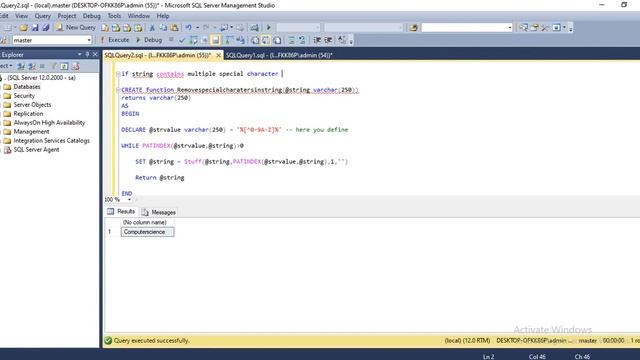Click the Copy icon in the toolbar

pyautogui.click(x=163, y=28)
